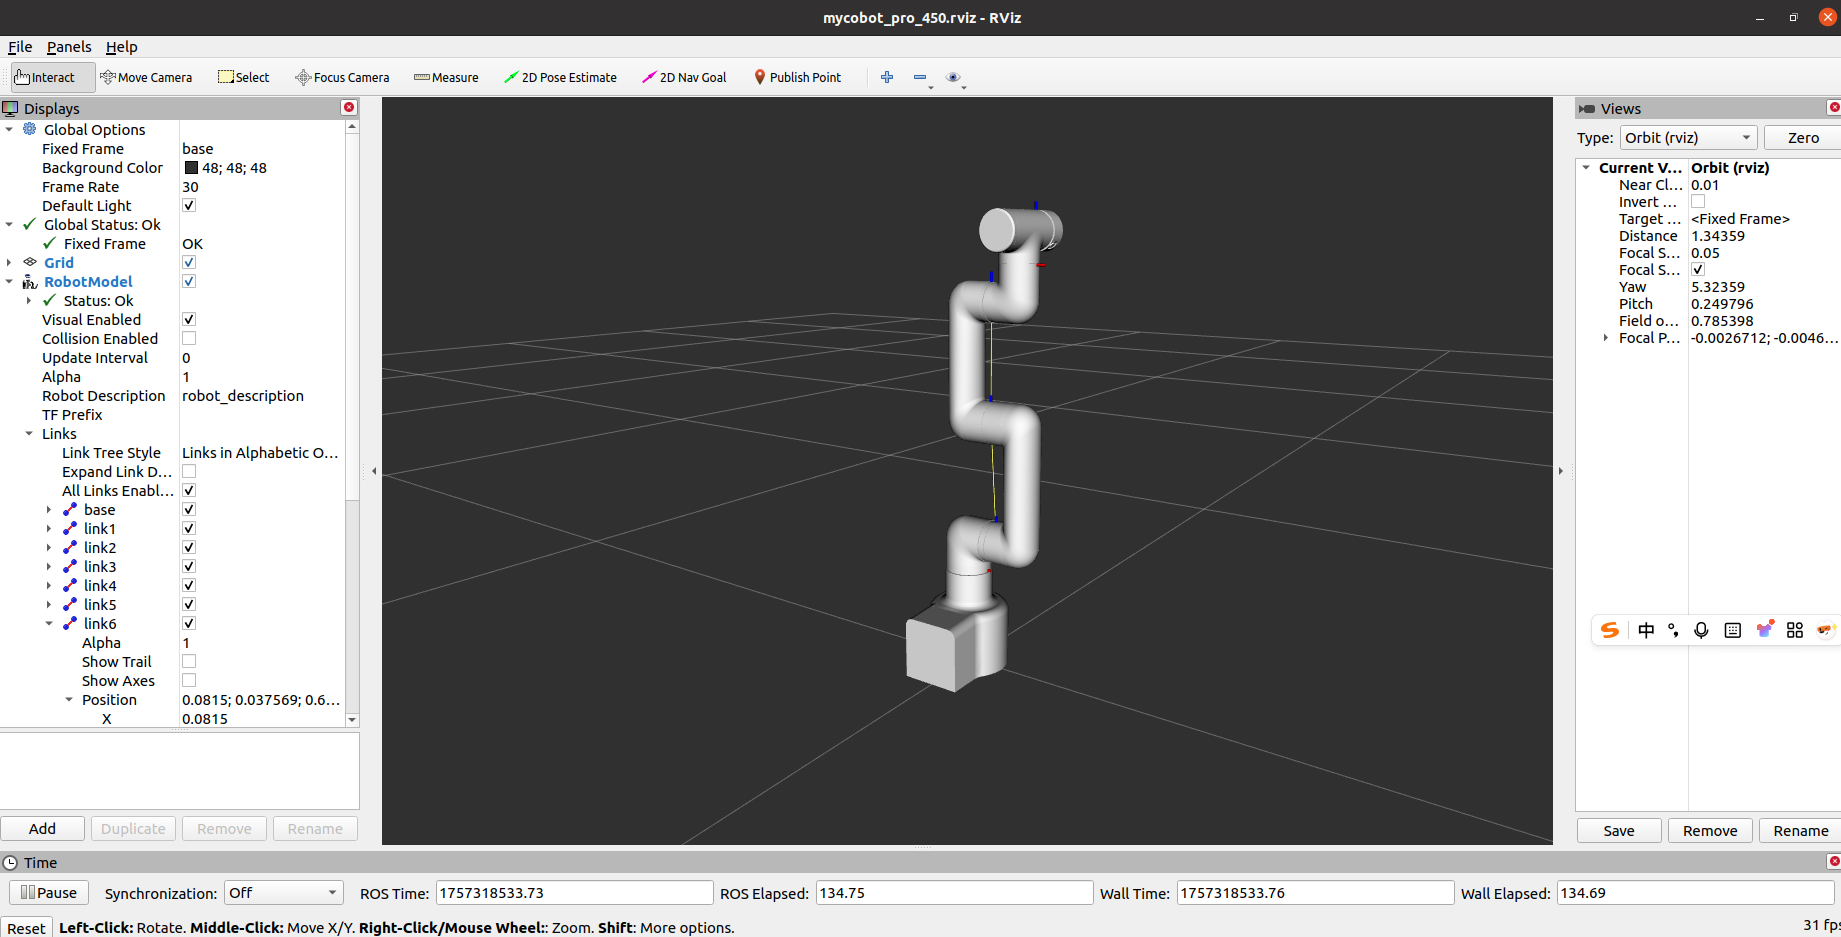The width and height of the screenshot is (1841, 937).
Task: Enable the Collision Enabled checkbox
Action: pos(189,339)
